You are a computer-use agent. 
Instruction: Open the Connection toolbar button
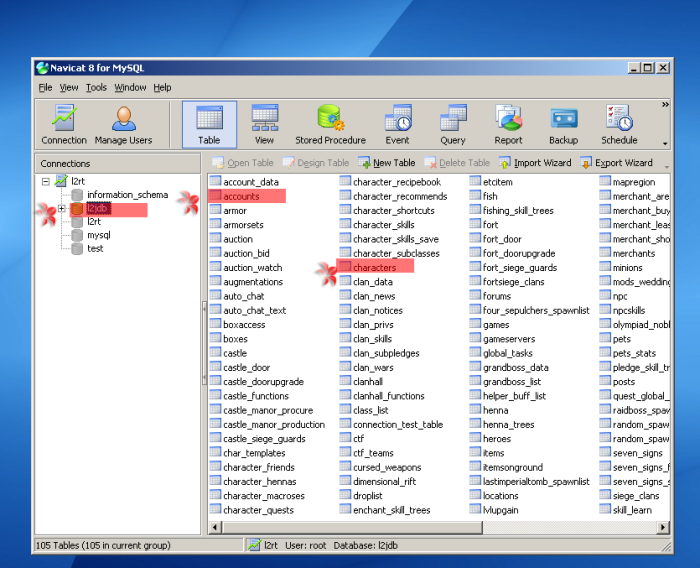64,125
